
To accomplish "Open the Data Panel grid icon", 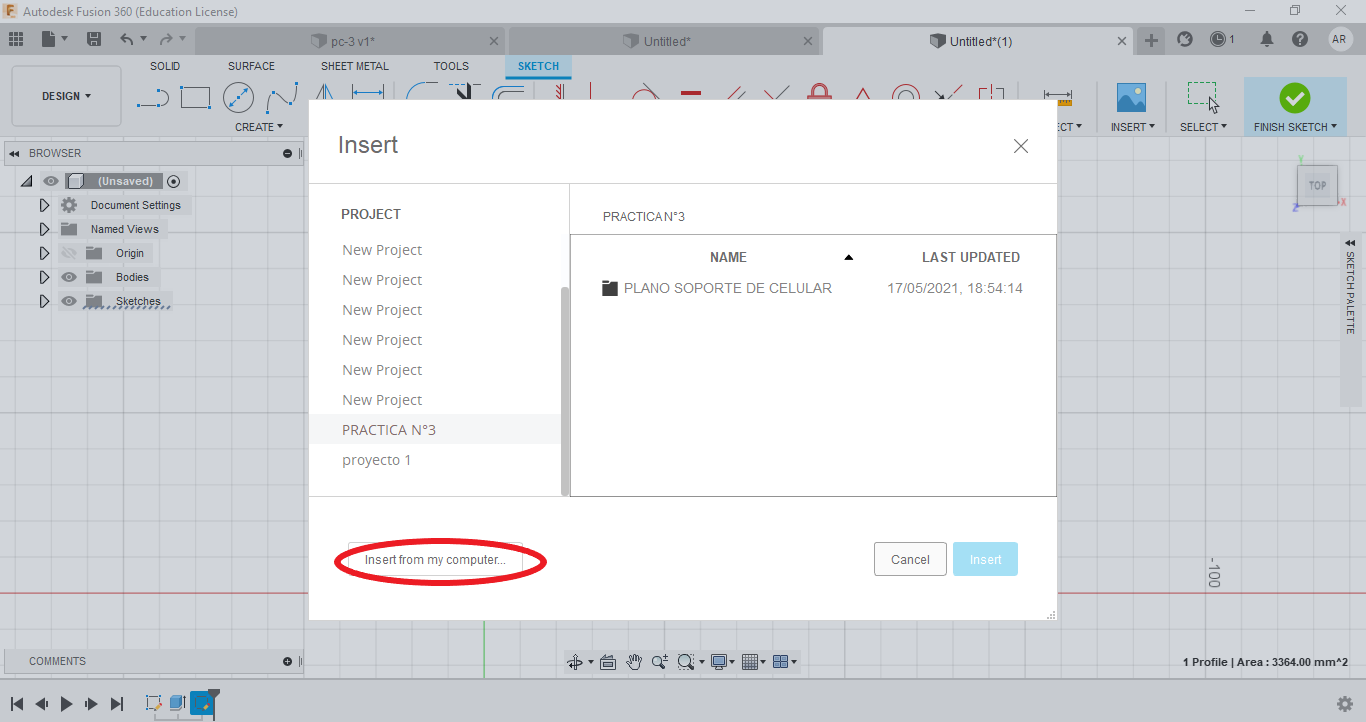I will (x=16, y=39).
